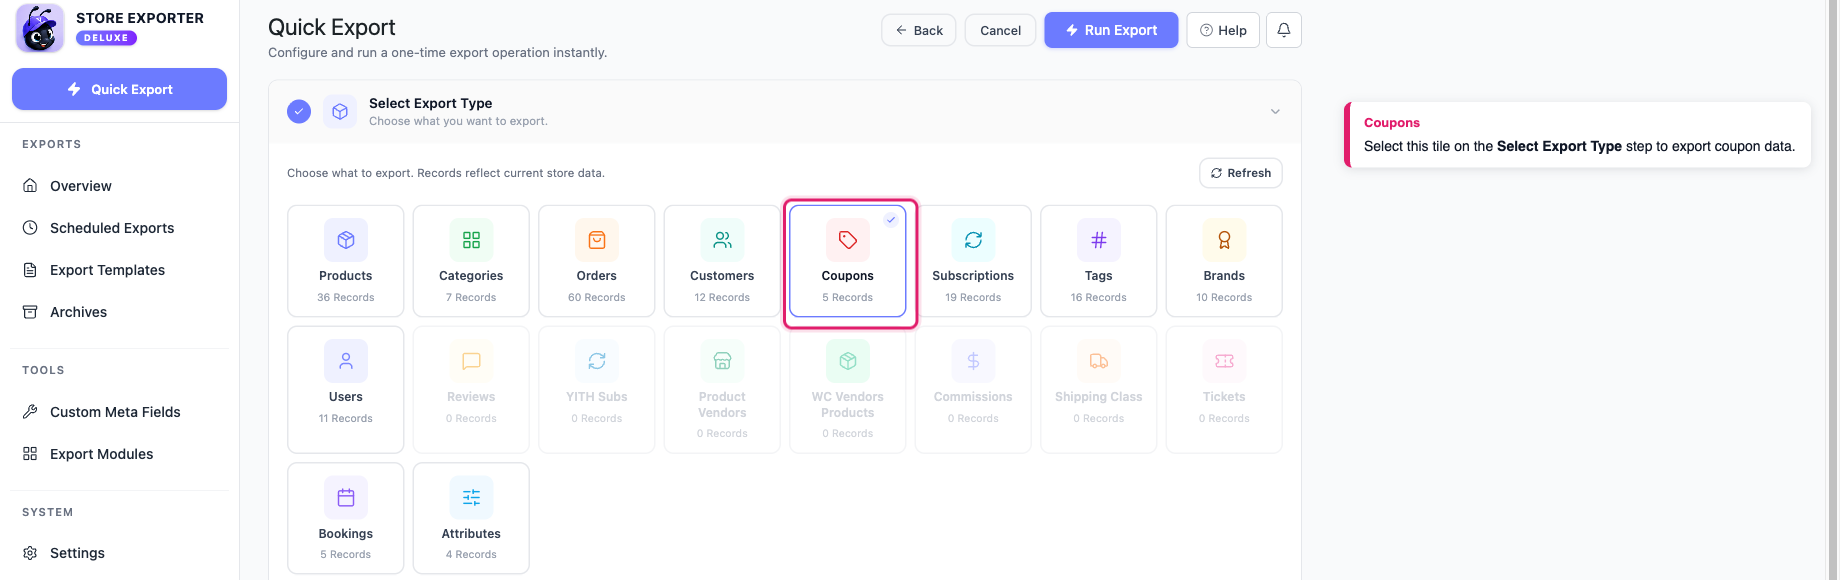Select the WC Vendors Products tile
The width and height of the screenshot is (1840, 580).
point(848,390)
